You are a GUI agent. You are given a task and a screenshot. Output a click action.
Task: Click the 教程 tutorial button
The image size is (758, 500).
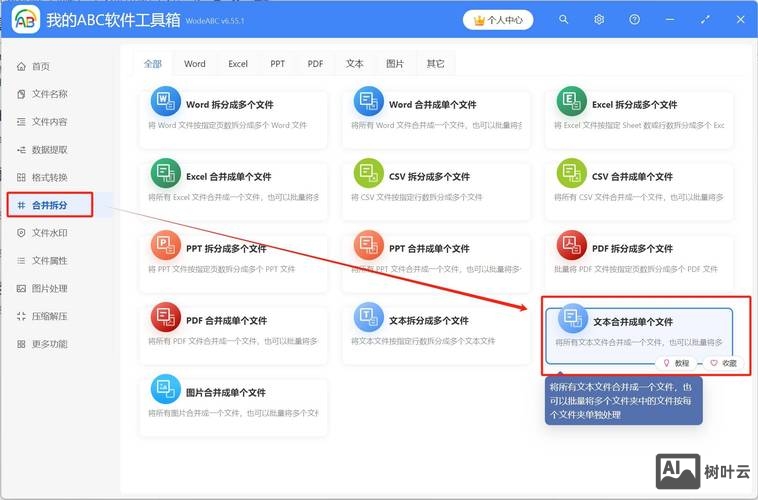pyautogui.click(x=676, y=363)
